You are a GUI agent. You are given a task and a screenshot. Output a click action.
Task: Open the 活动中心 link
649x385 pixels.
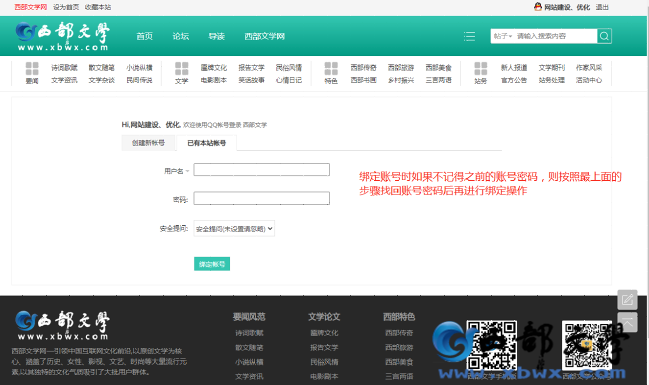[589, 80]
